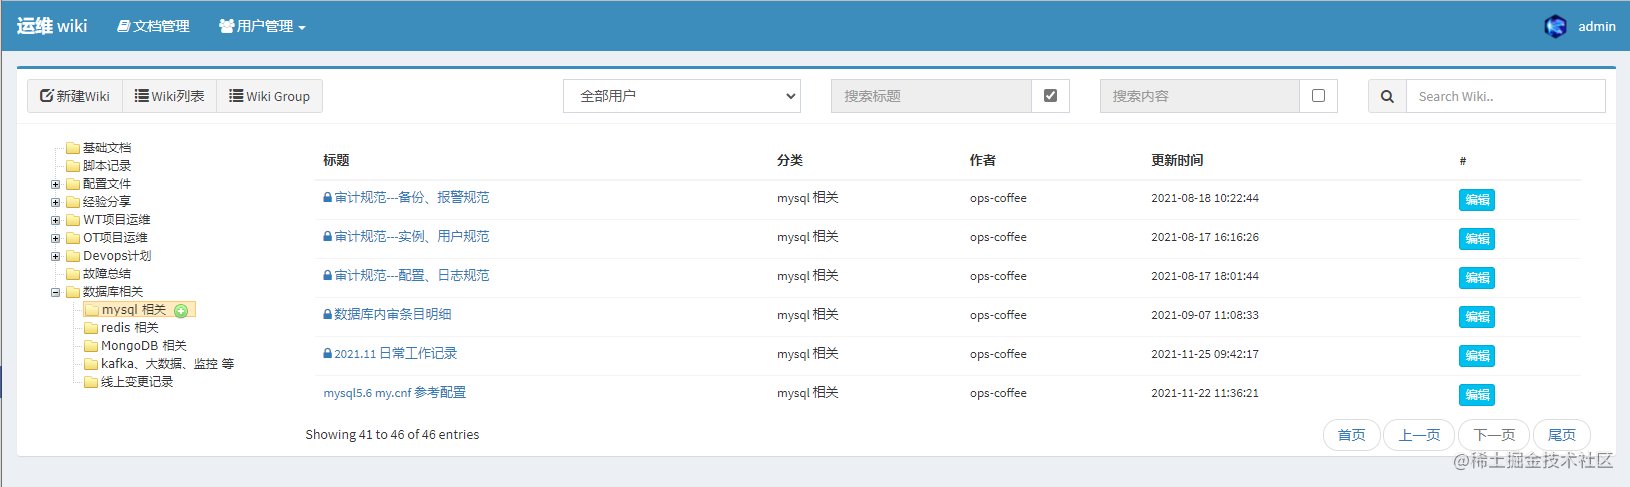Click green plus icon beside mysql 相关
The height and width of the screenshot is (487, 1630).
pyautogui.click(x=181, y=311)
